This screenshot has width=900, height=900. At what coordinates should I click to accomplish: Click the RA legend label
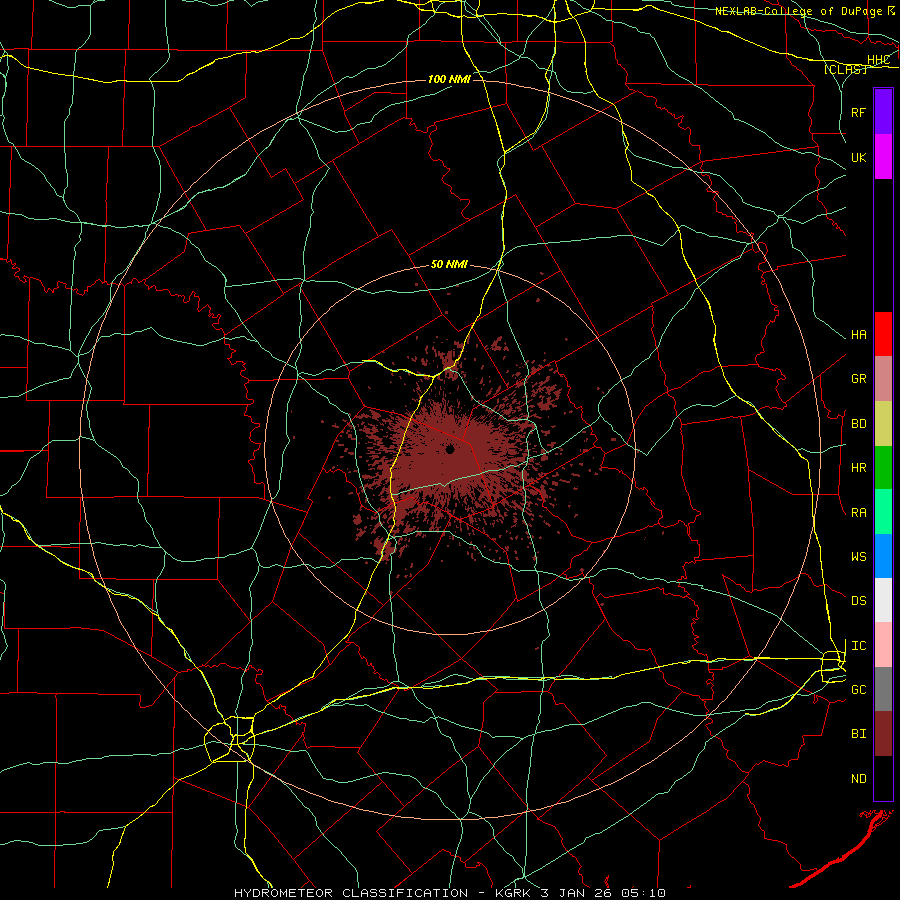tap(858, 512)
